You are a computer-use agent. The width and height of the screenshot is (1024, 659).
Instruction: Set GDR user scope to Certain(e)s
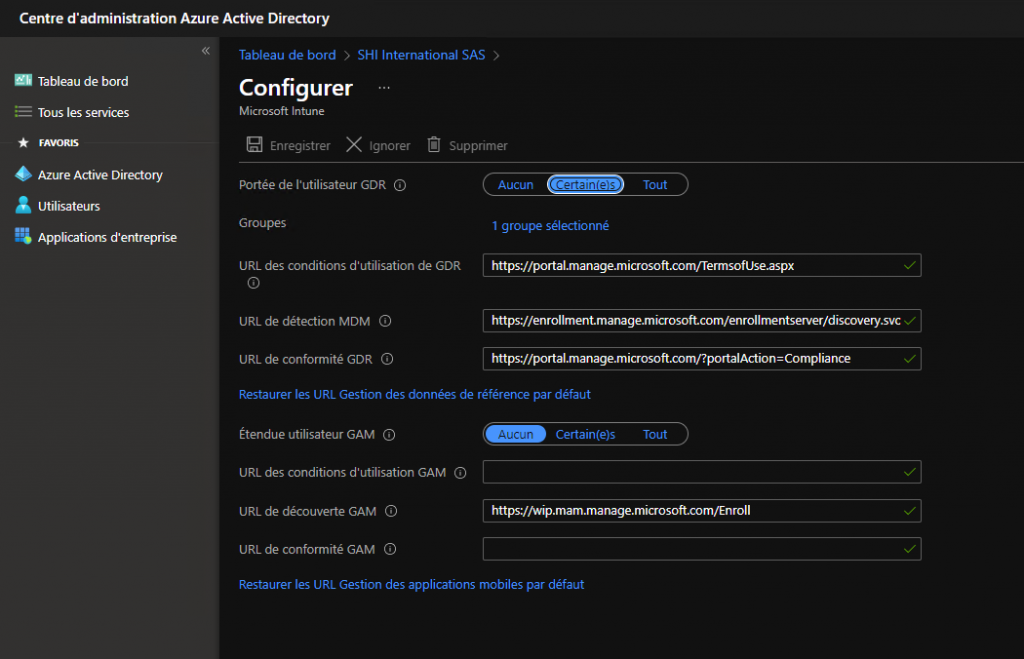click(x=585, y=185)
